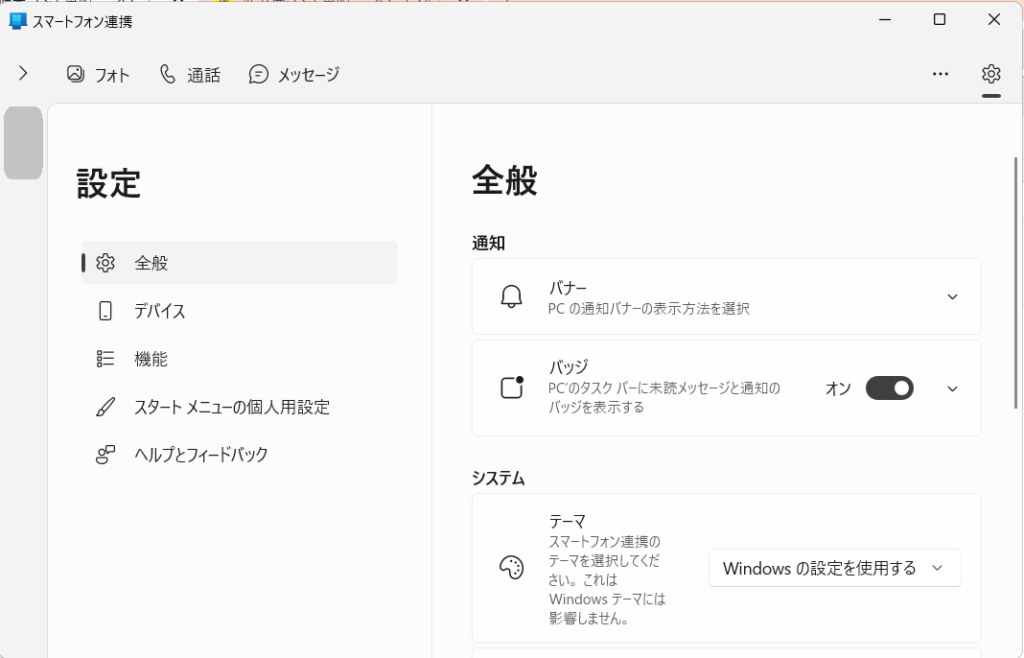Open Settings via the gear icon

point(990,73)
